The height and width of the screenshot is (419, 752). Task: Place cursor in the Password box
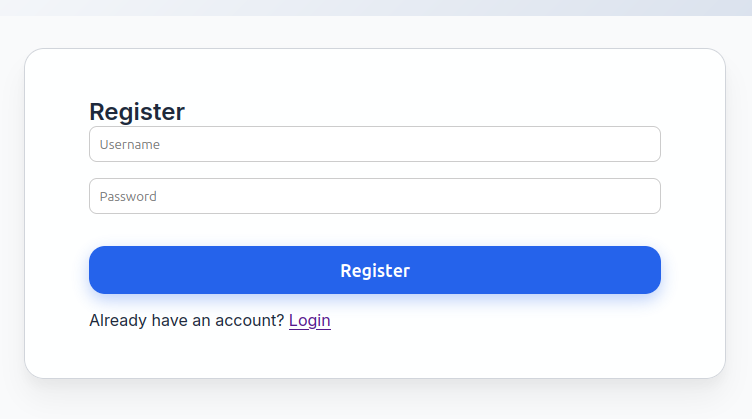[x=374, y=196]
